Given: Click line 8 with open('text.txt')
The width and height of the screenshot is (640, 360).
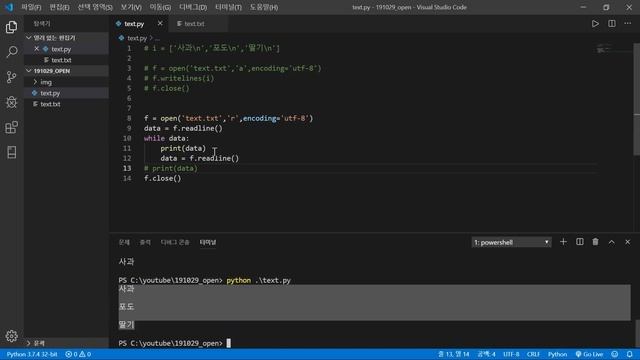Looking at the screenshot, I should coord(228,118).
